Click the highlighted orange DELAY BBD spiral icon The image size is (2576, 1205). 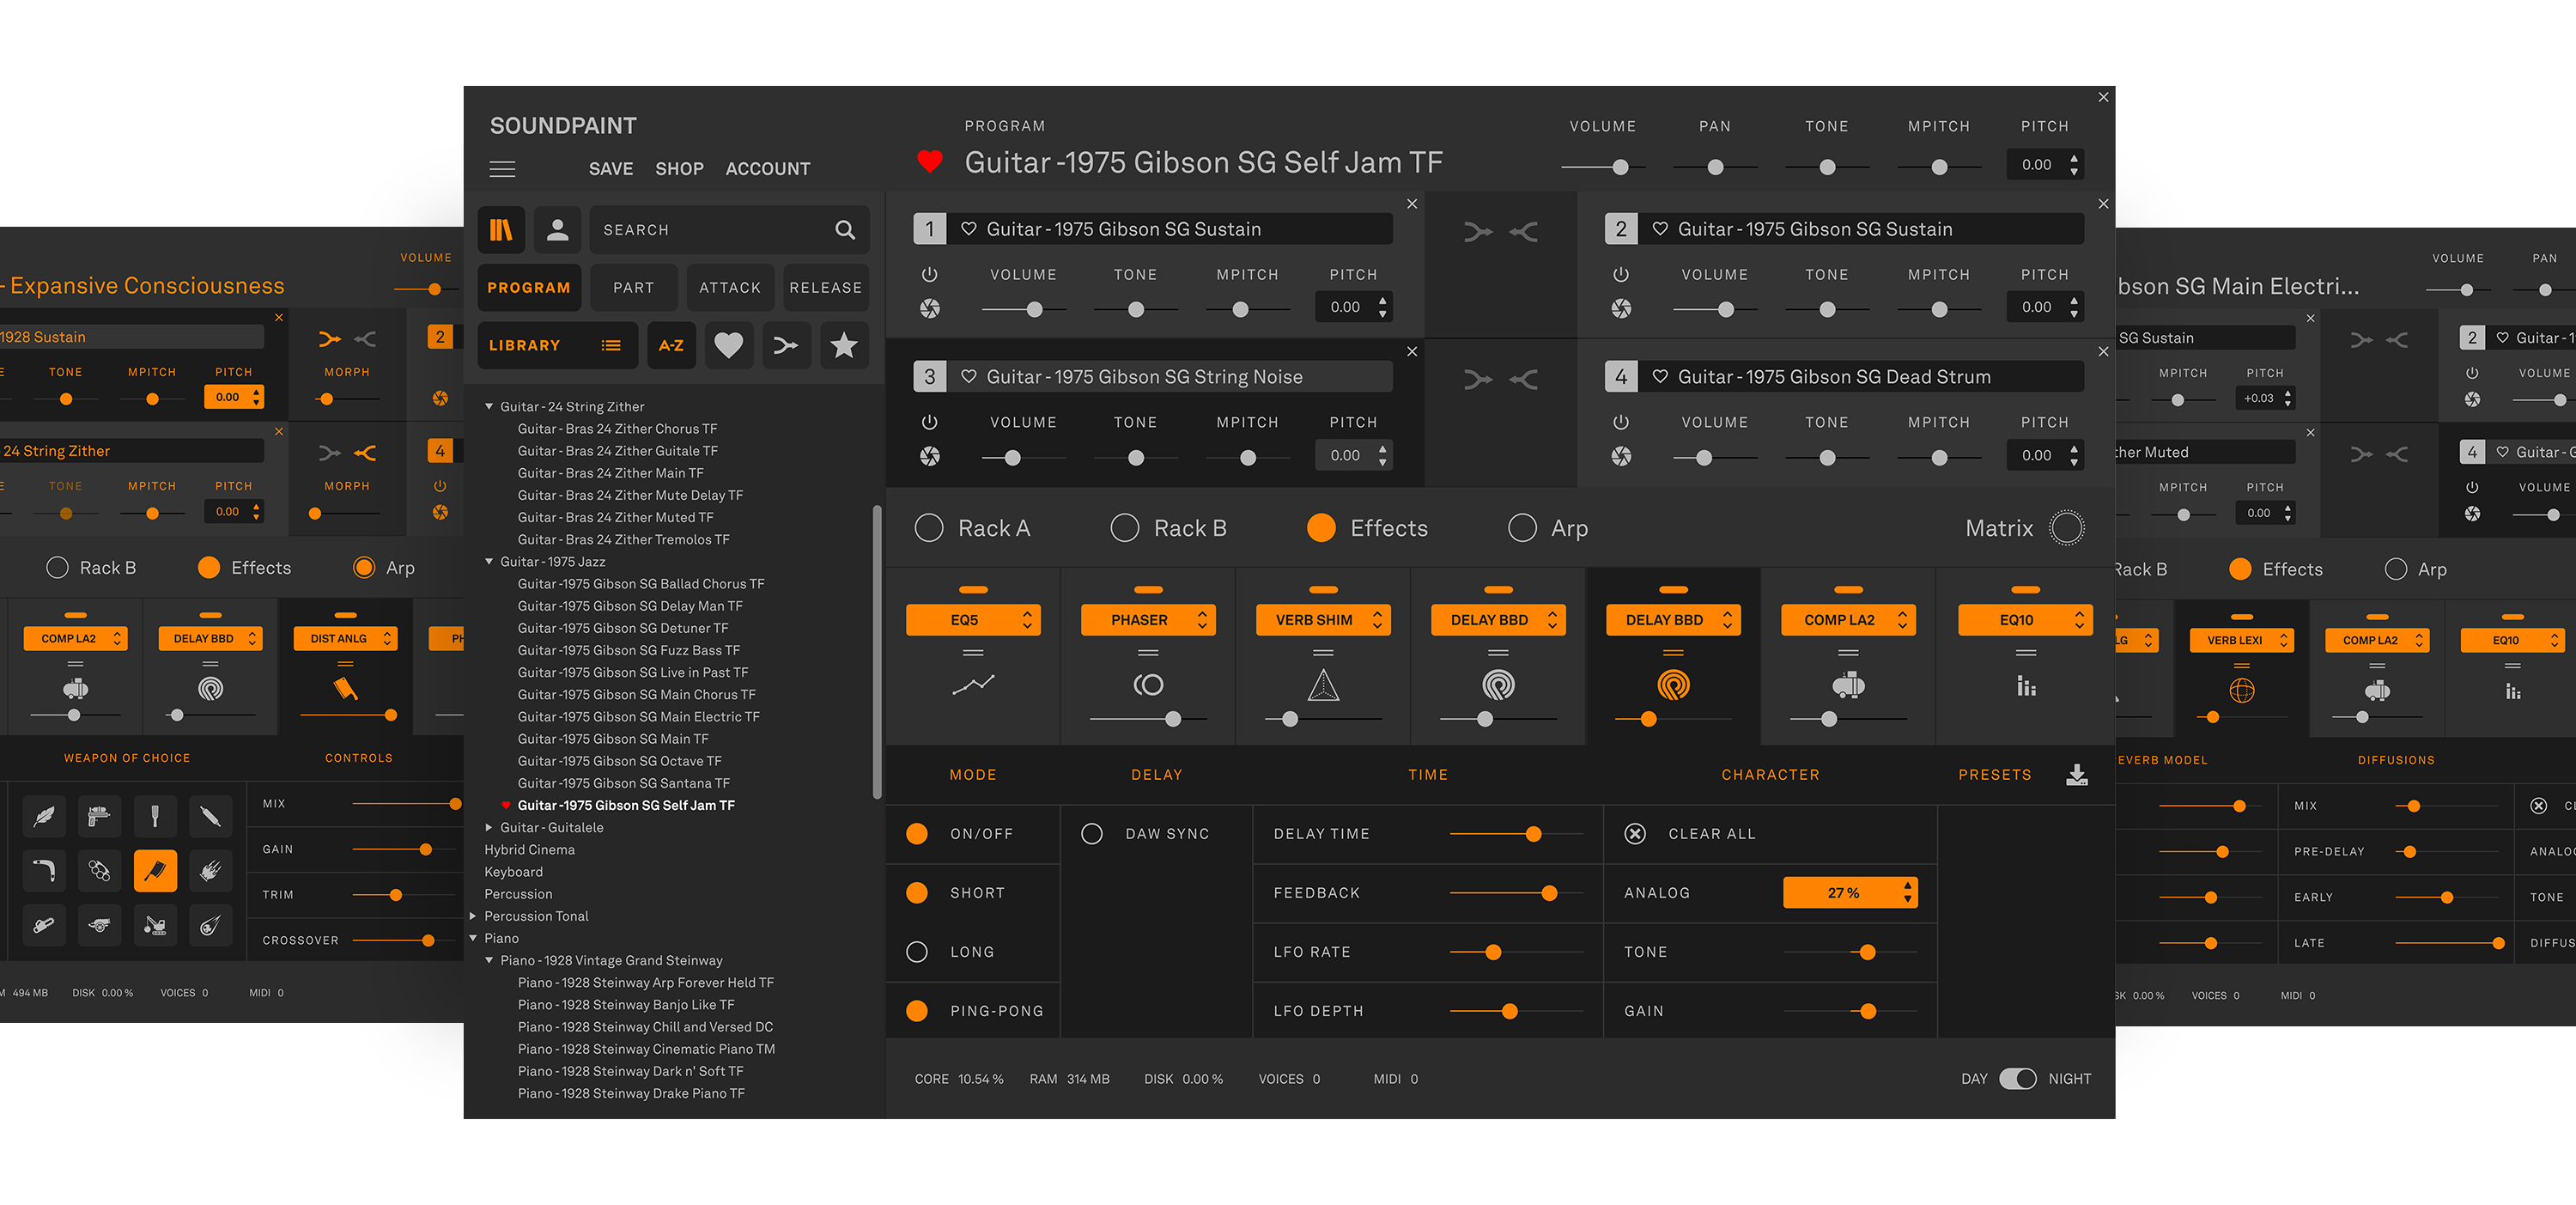click(1673, 685)
